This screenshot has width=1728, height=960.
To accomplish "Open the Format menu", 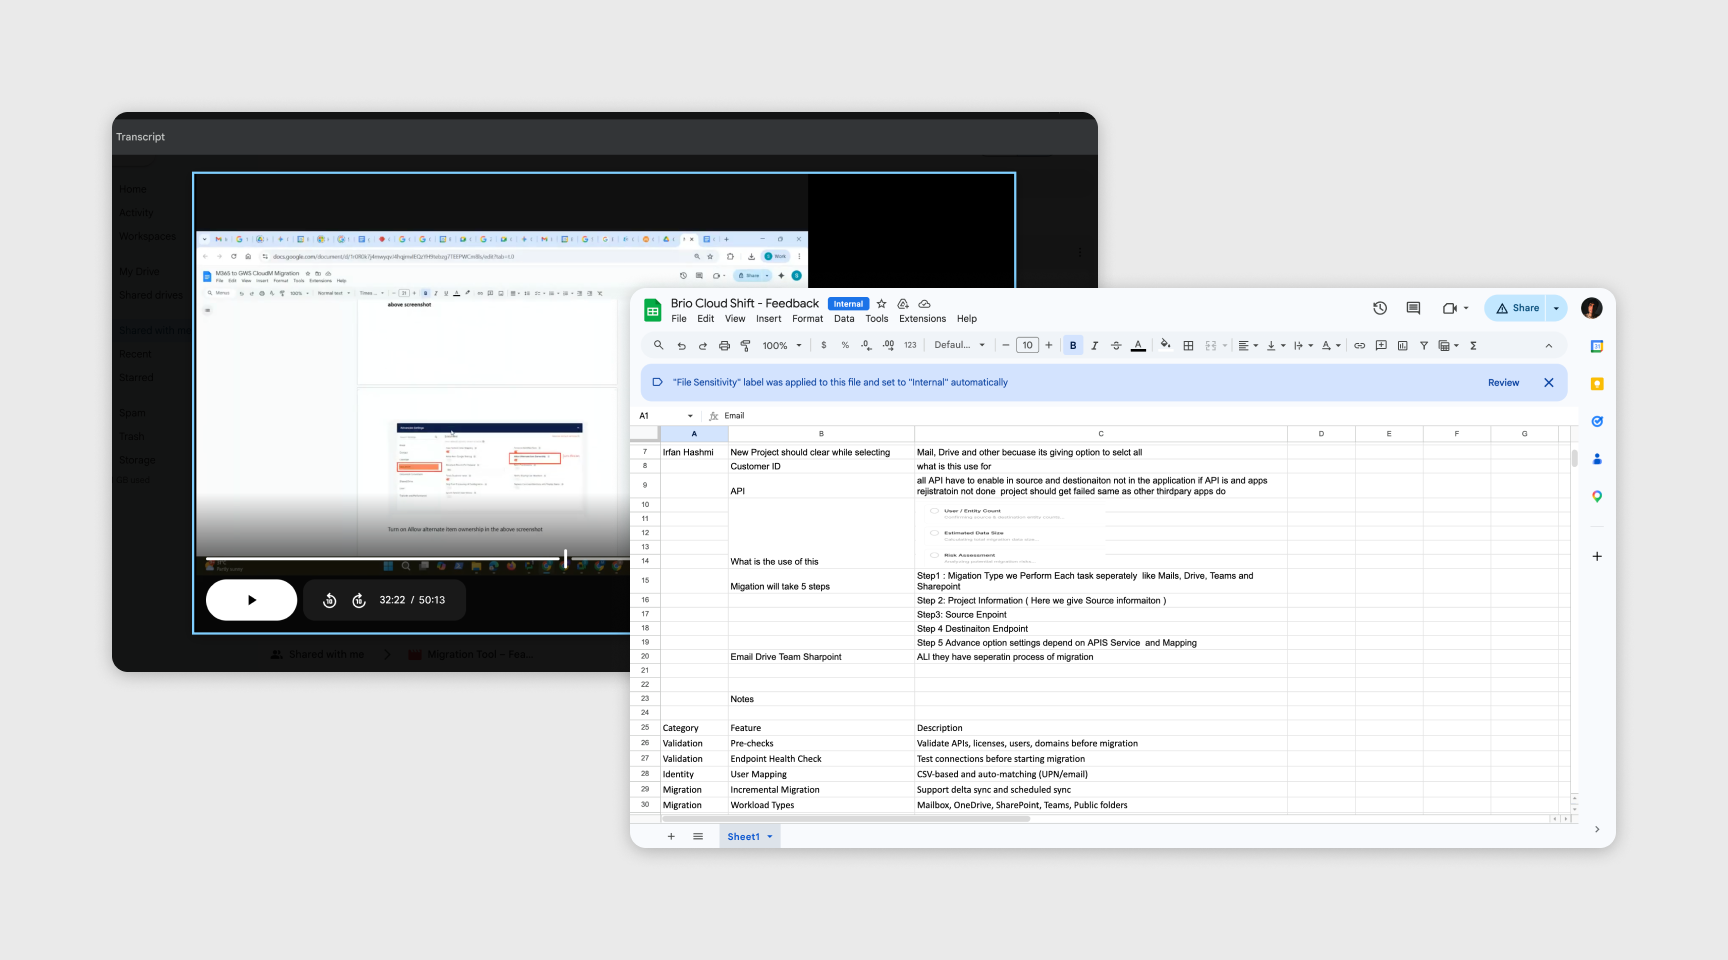I will (808, 319).
